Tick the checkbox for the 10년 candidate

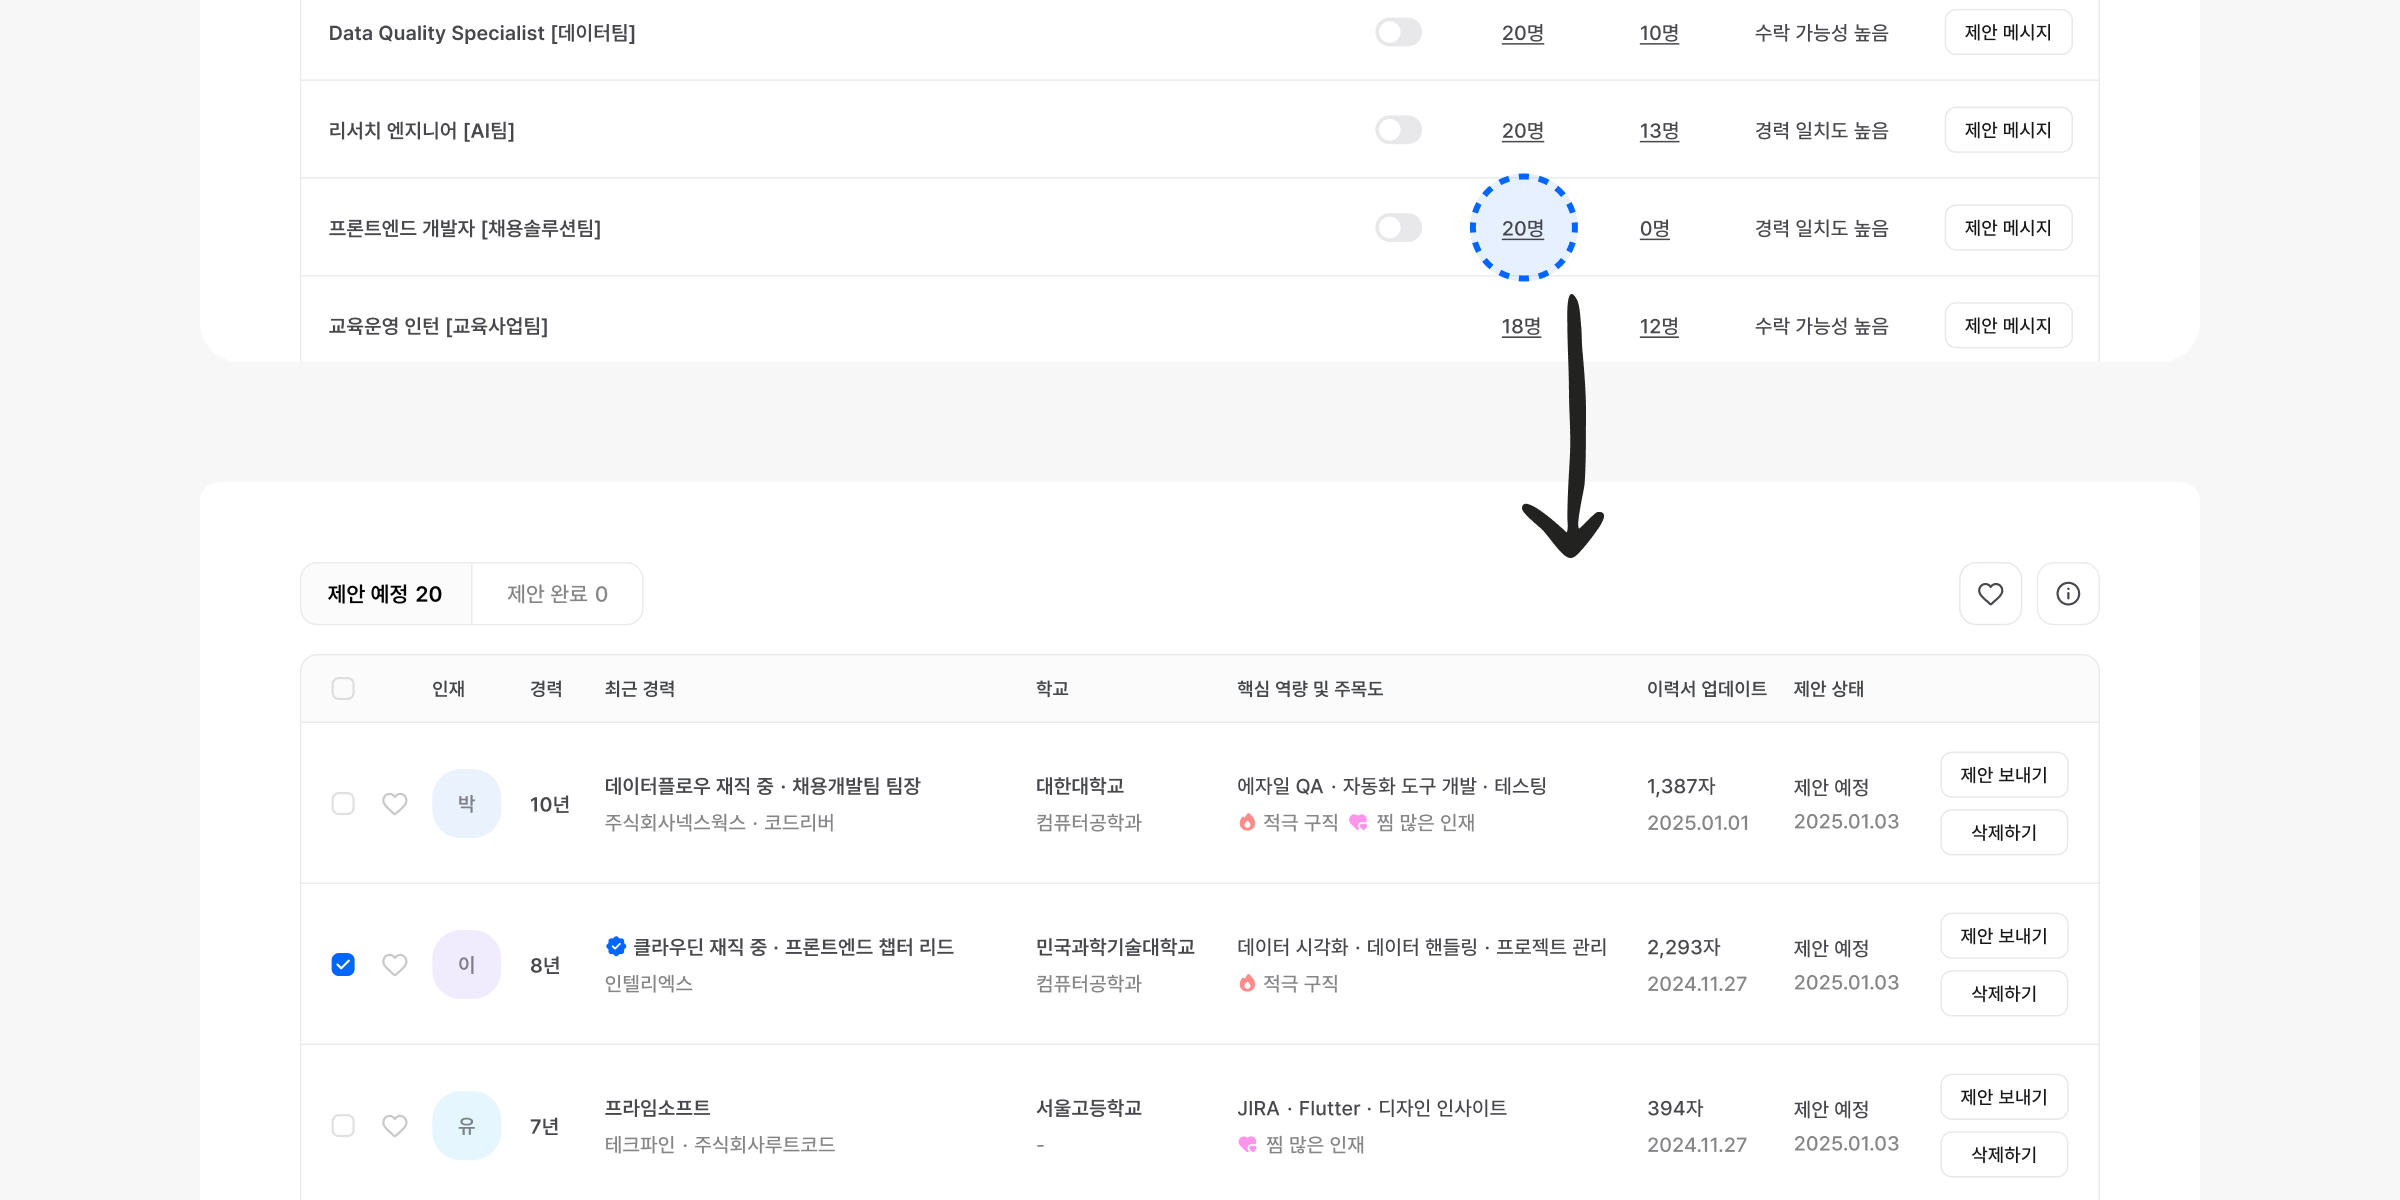pyautogui.click(x=343, y=804)
